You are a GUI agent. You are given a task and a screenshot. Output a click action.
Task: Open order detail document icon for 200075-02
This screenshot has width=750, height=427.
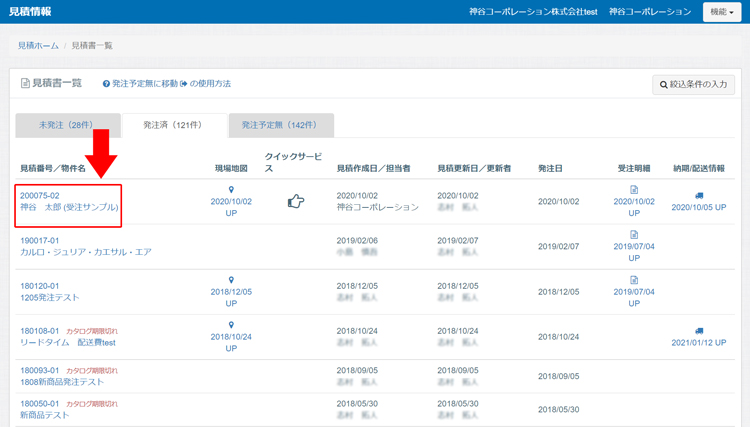coord(634,190)
